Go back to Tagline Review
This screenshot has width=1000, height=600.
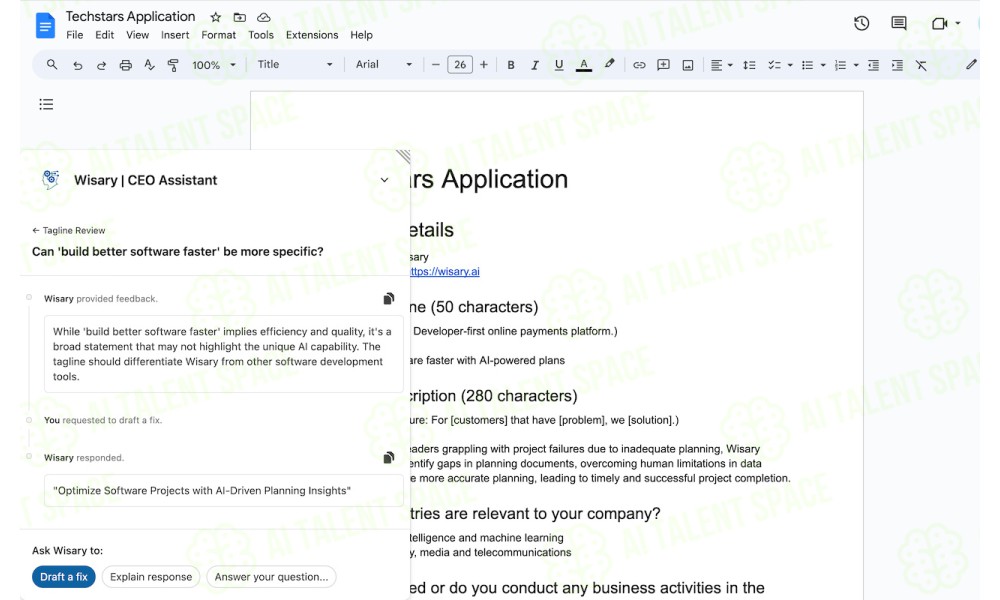[69, 230]
